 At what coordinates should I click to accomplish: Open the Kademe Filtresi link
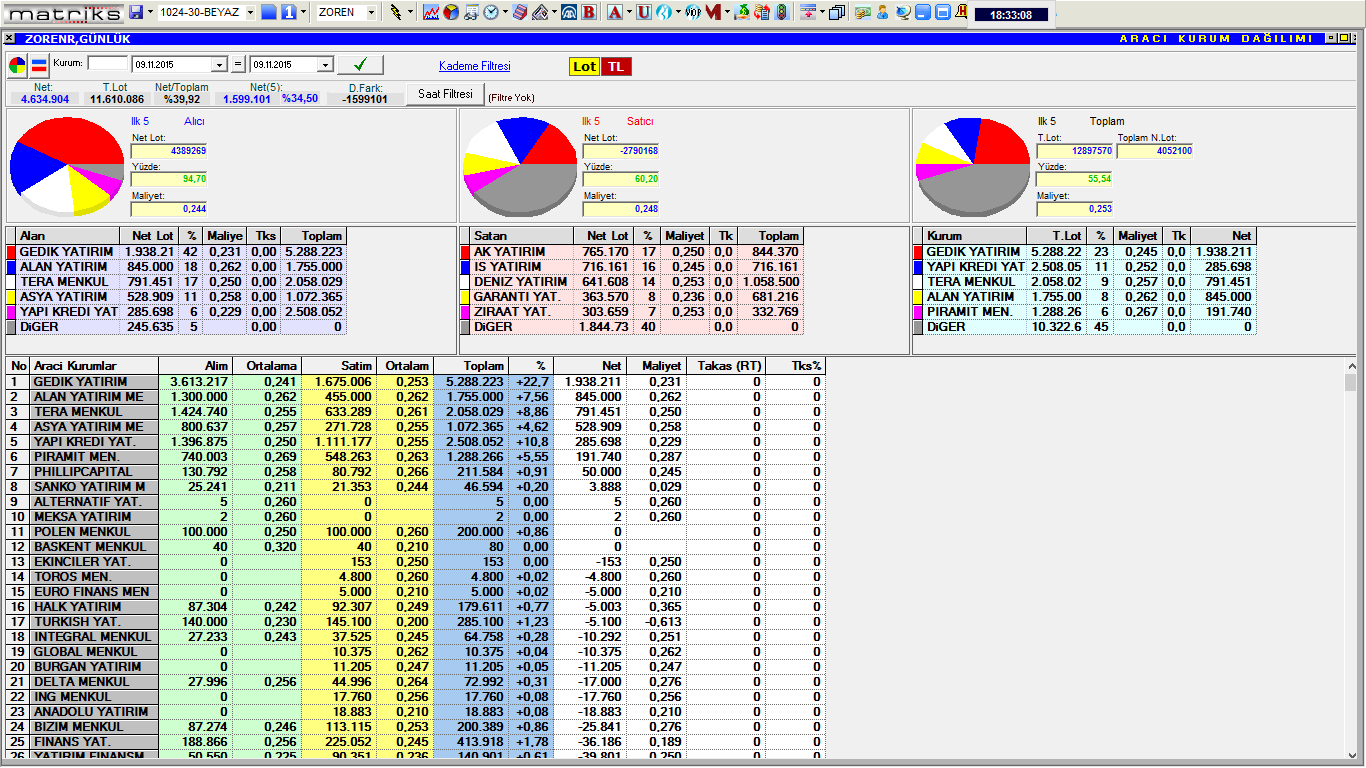point(474,66)
